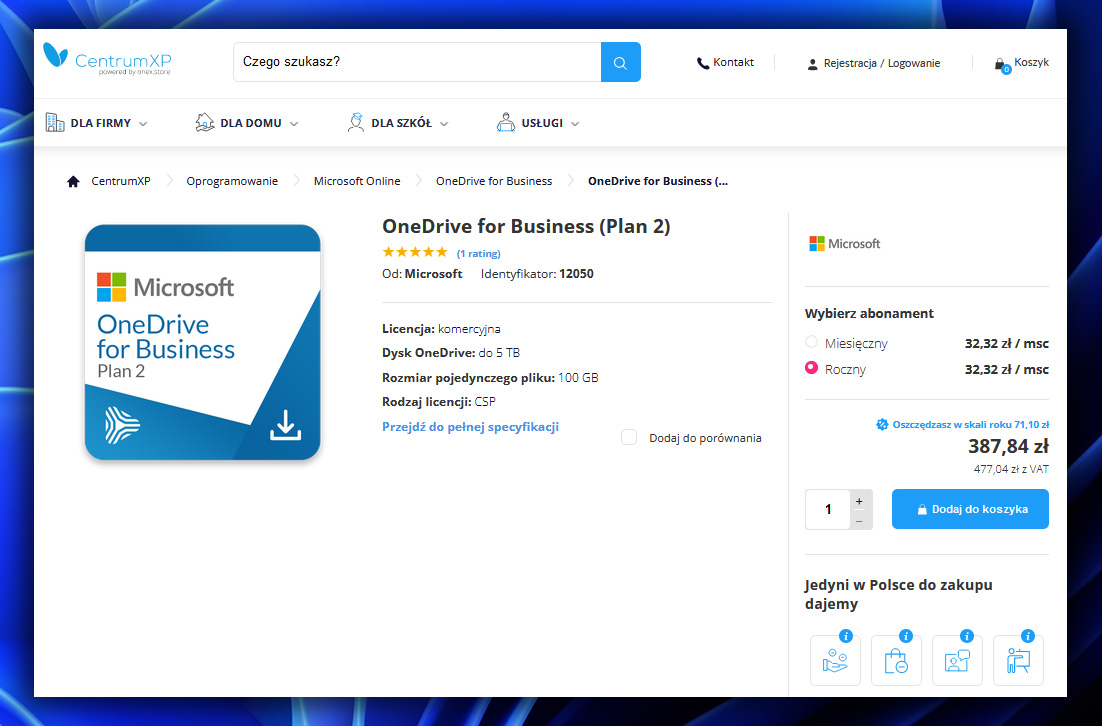Select the Miesięczny subscription radio button

click(811, 342)
